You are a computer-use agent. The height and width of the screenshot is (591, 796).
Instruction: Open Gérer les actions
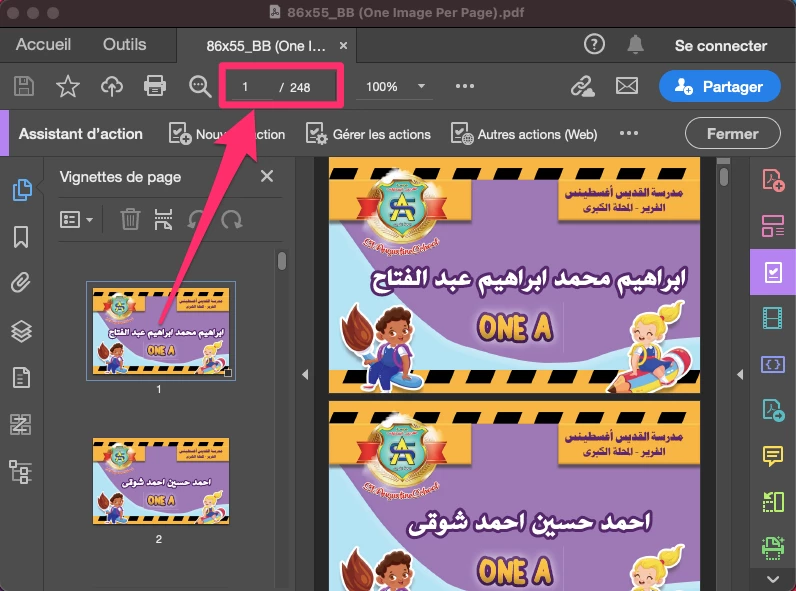(x=368, y=134)
